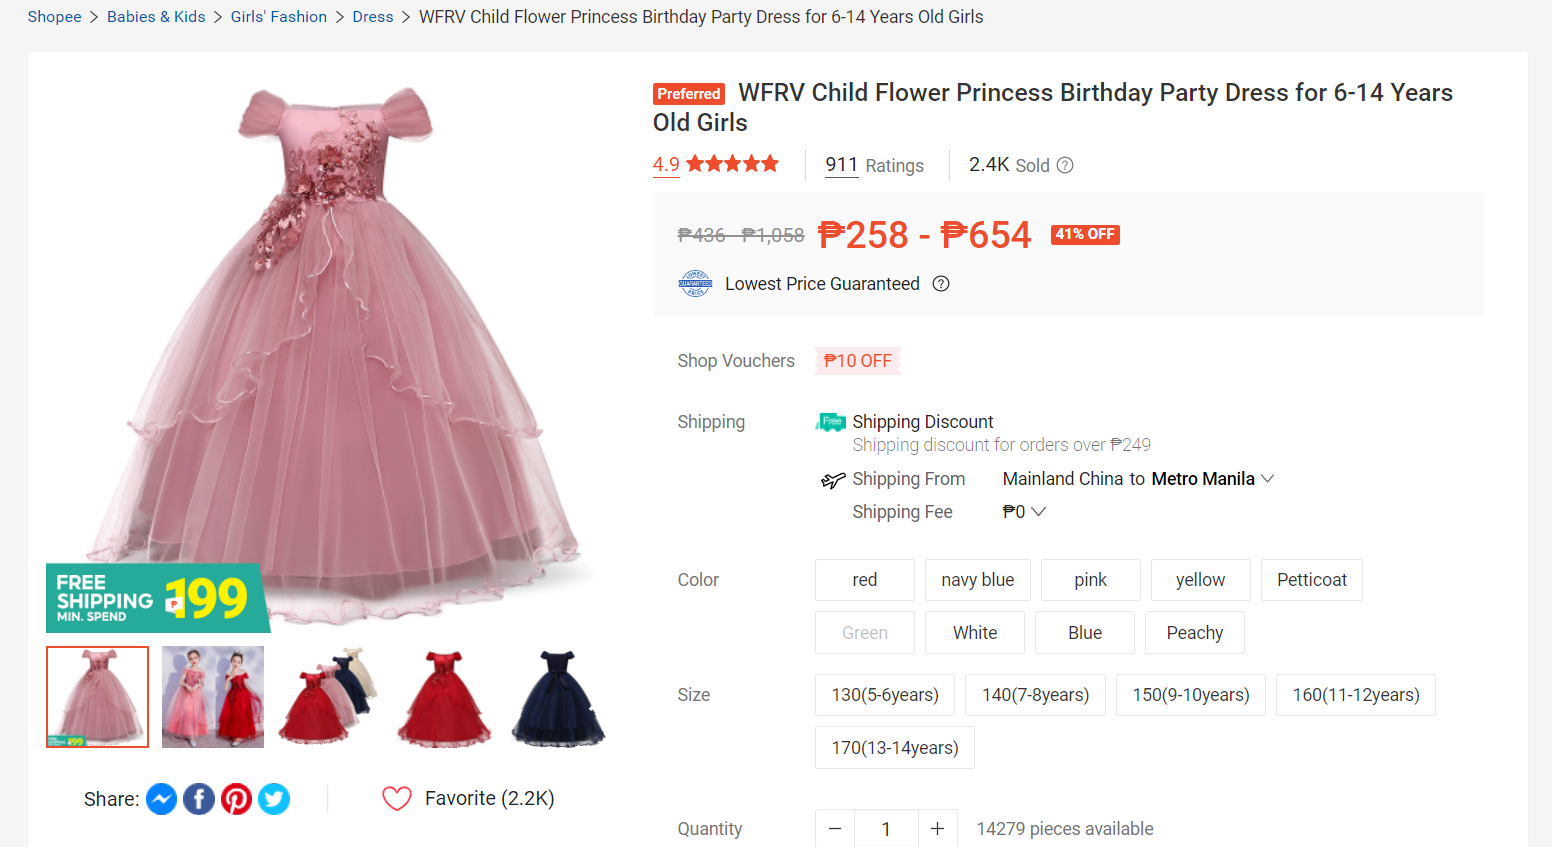The image size is (1552, 847).
Task: Share product on Facebook
Action: point(199,799)
